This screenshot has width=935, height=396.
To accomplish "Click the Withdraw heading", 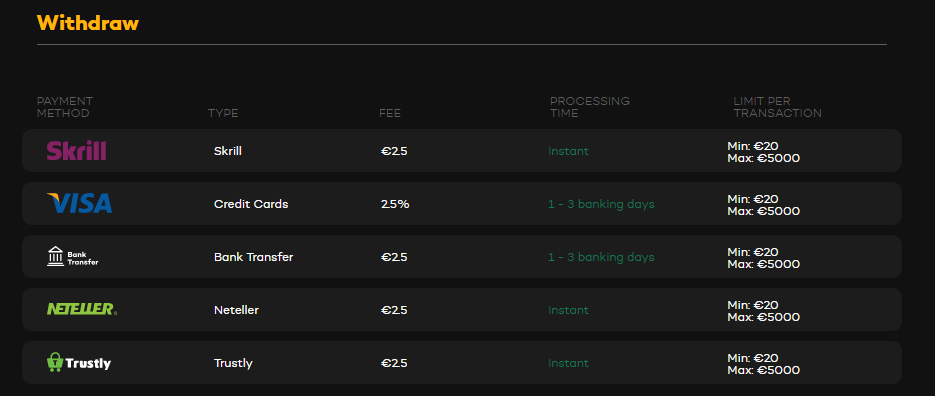I will (x=88, y=23).
